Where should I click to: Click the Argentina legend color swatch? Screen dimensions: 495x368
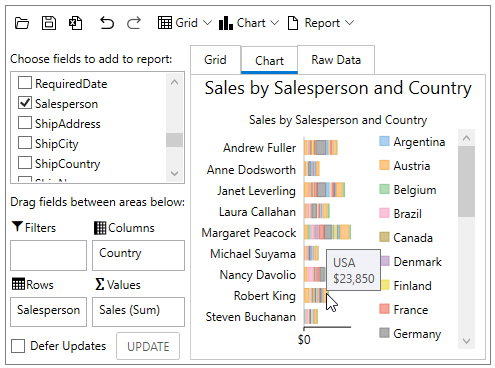pyautogui.click(x=384, y=141)
